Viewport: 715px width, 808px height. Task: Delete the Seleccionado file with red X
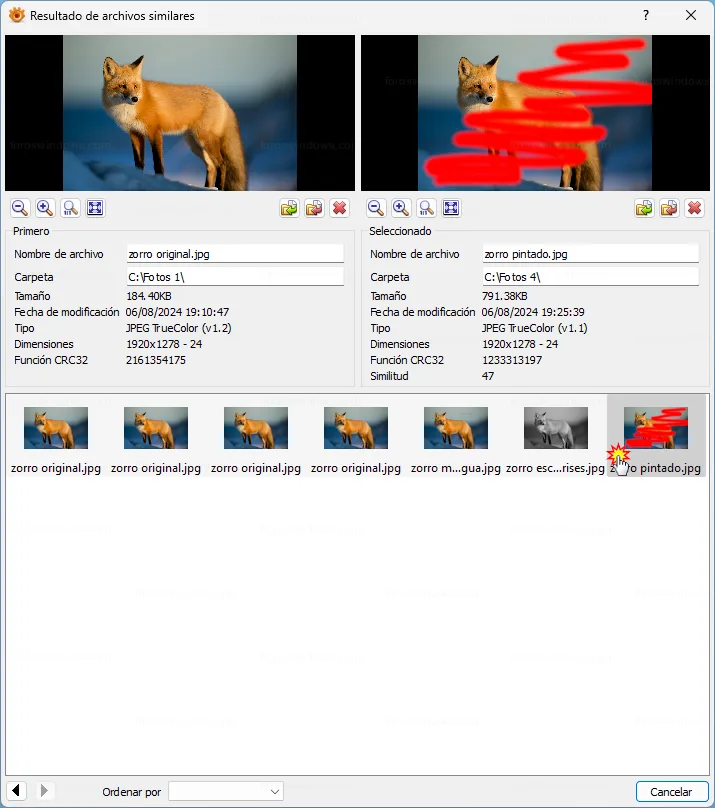[x=694, y=208]
